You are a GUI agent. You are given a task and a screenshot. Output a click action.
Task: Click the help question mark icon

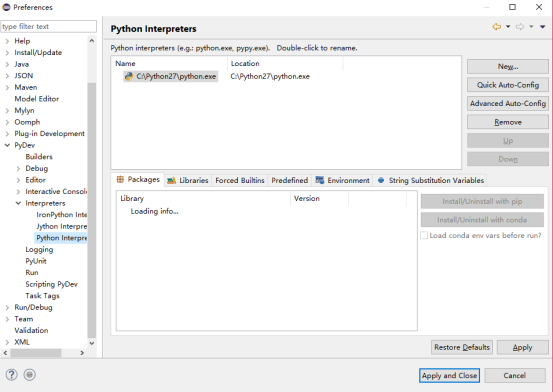pyautogui.click(x=11, y=375)
